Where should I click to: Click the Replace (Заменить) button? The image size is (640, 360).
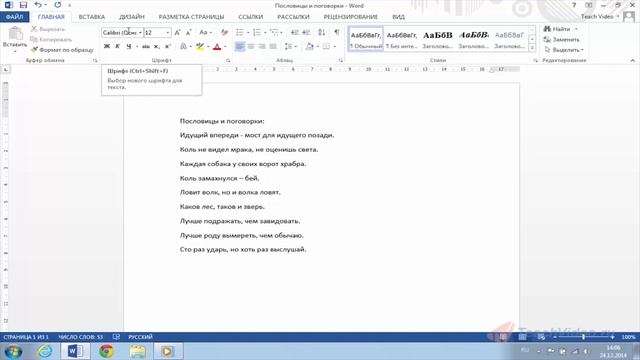tap(562, 40)
